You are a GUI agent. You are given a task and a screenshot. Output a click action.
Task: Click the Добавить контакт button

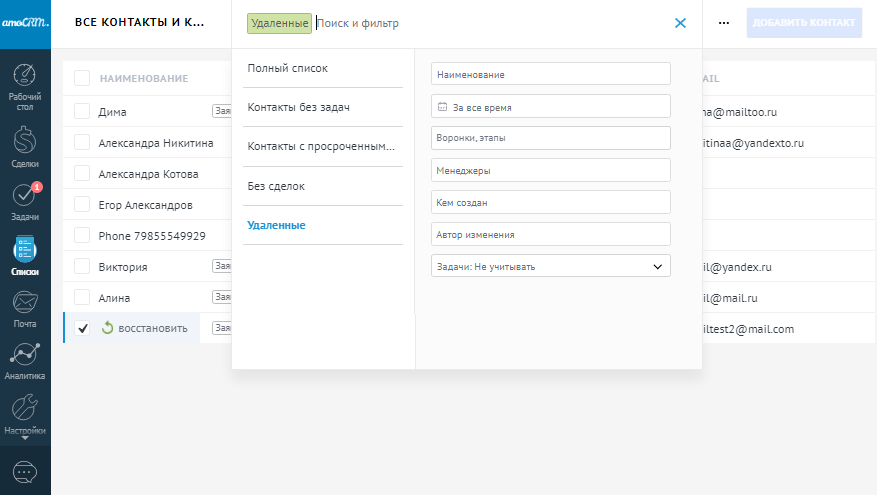coord(804,23)
